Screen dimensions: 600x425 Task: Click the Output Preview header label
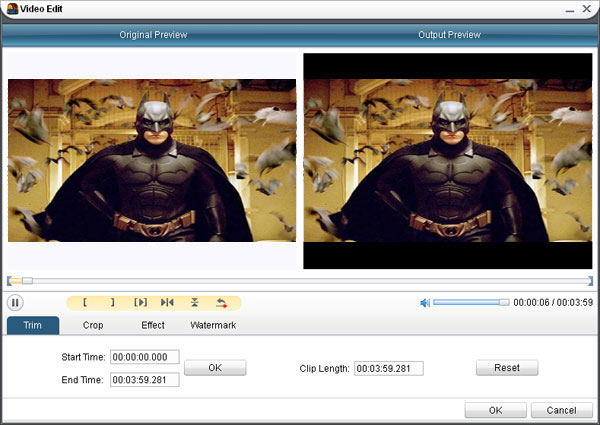pyautogui.click(x=449, y=35)
